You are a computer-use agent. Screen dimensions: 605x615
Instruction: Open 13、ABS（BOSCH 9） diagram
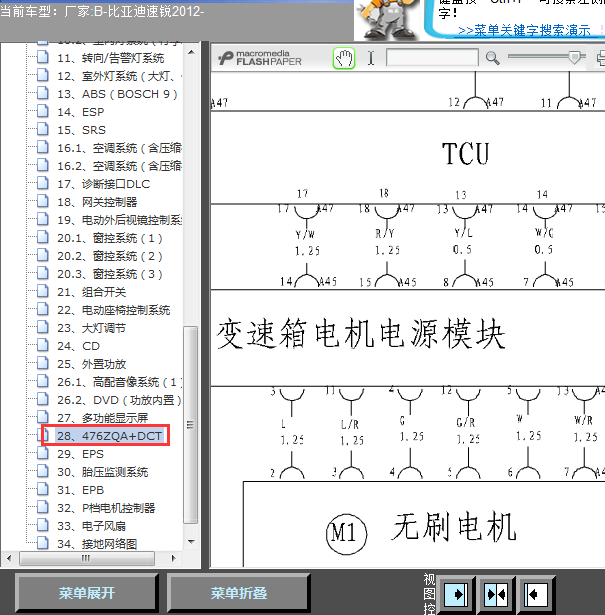[117, 94]
